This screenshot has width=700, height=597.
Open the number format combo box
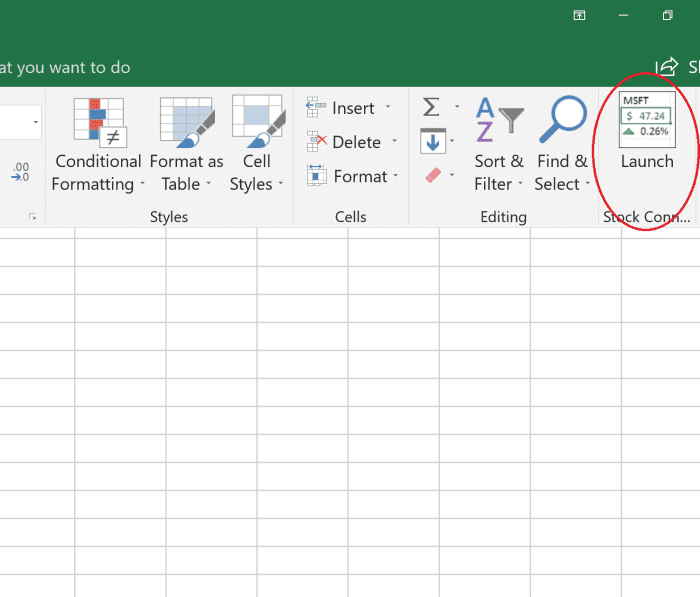coord(21,122)
